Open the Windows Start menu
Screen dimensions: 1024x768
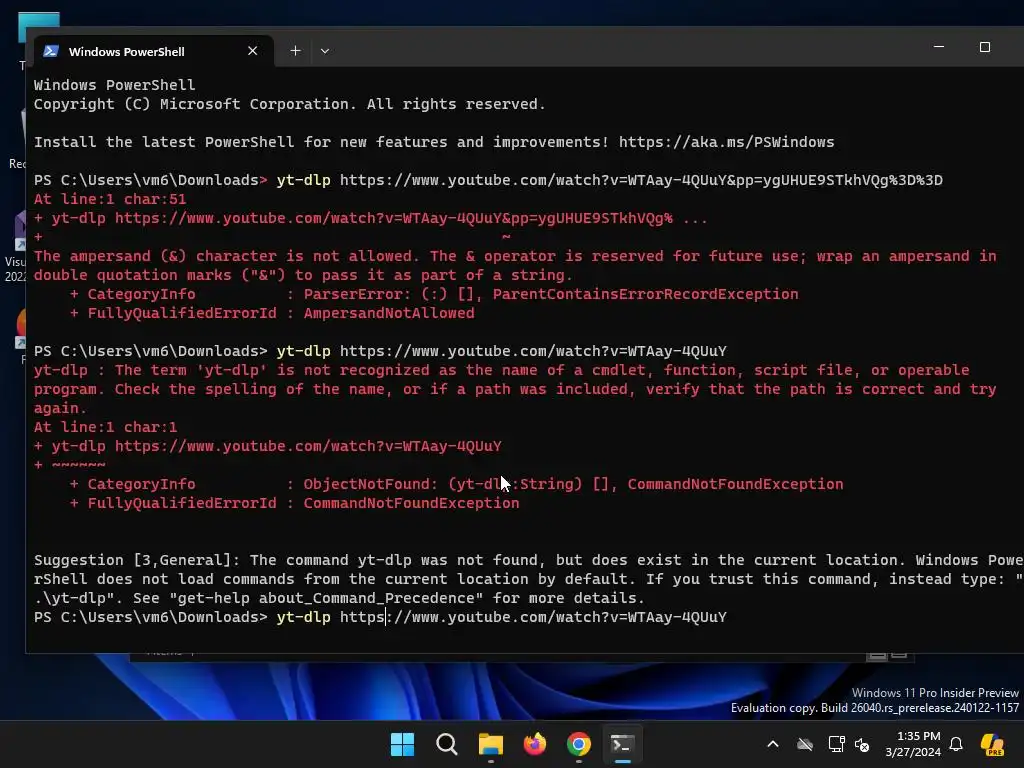coord(402,744)
